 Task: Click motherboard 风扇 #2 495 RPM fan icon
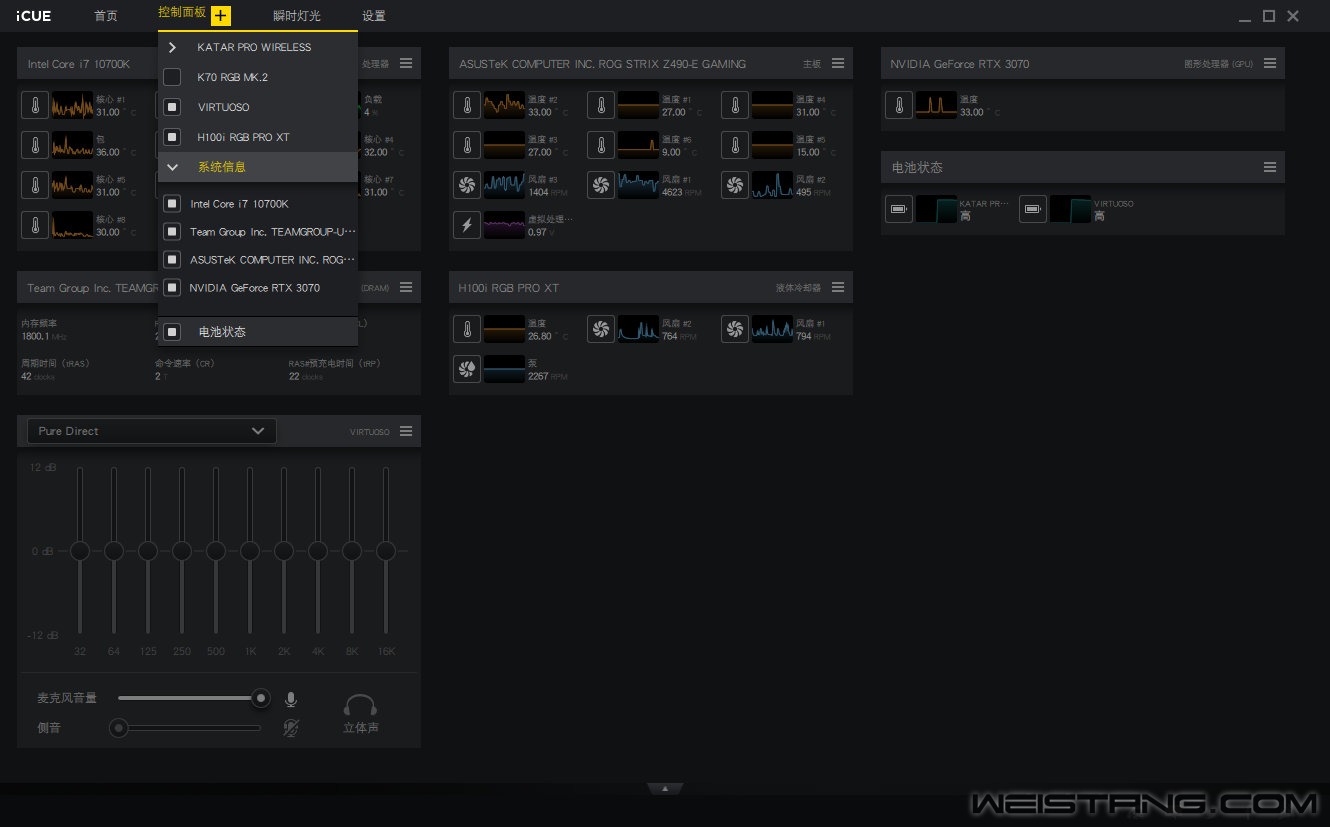735,185
